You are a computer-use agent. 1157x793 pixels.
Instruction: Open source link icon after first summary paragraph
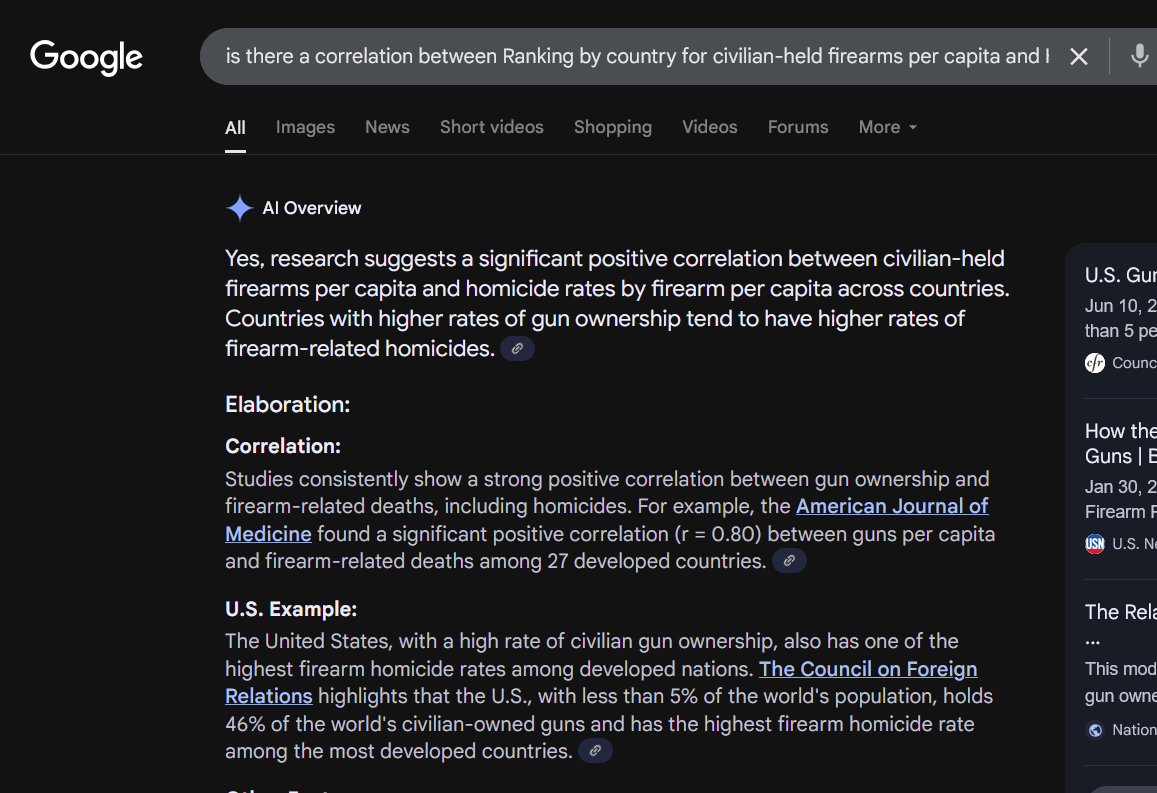pyautogui.click(x=517, y=348)
